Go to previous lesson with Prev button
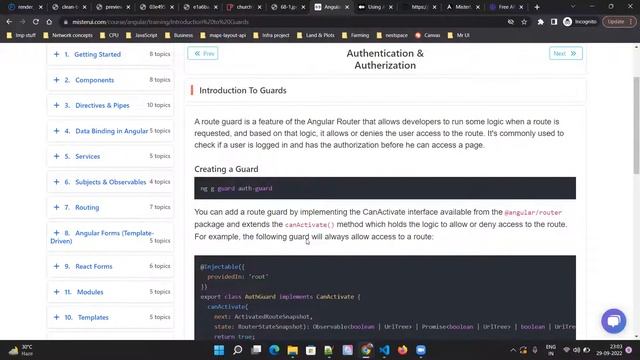 click(203, 53)
